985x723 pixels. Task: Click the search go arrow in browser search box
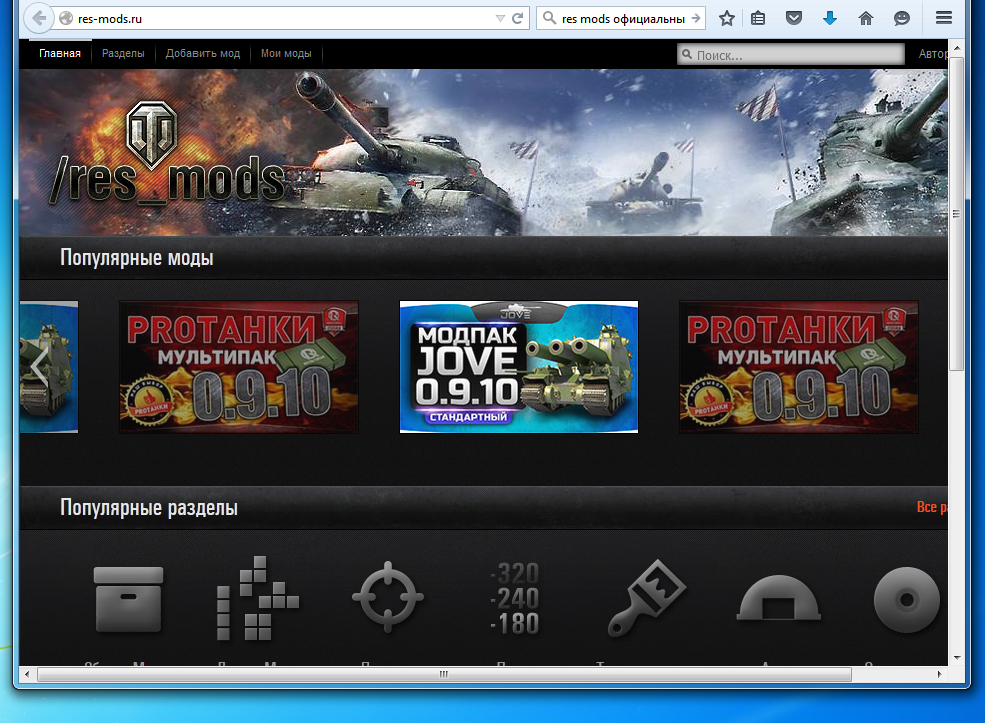(696, 19)
